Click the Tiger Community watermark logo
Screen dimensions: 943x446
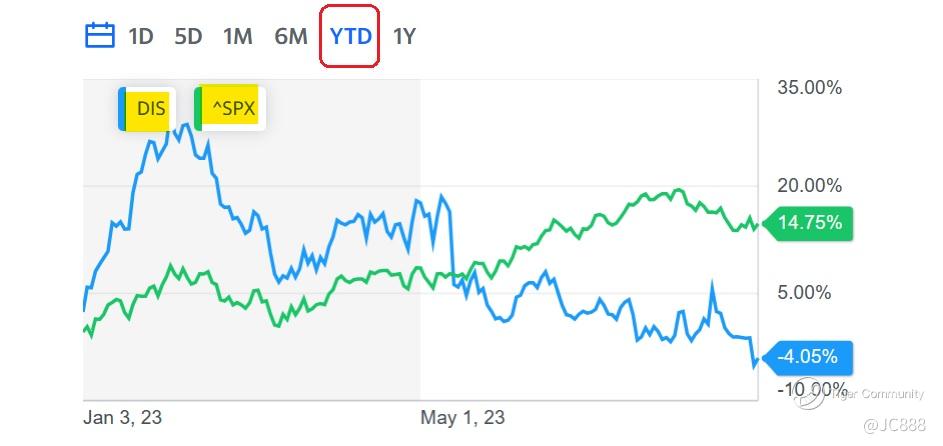point(808,395)
